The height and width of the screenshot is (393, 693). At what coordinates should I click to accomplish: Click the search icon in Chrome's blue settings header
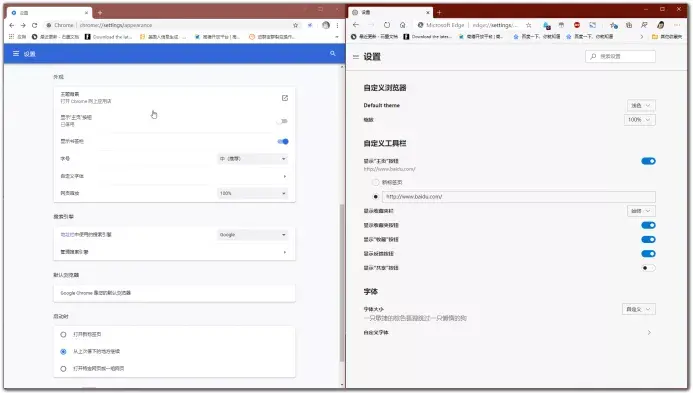333,53
